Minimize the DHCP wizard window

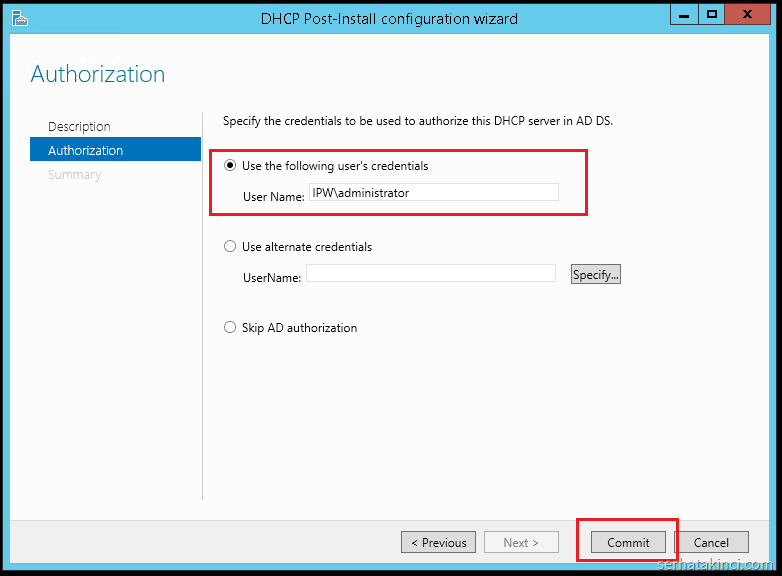tap(682, 15)
